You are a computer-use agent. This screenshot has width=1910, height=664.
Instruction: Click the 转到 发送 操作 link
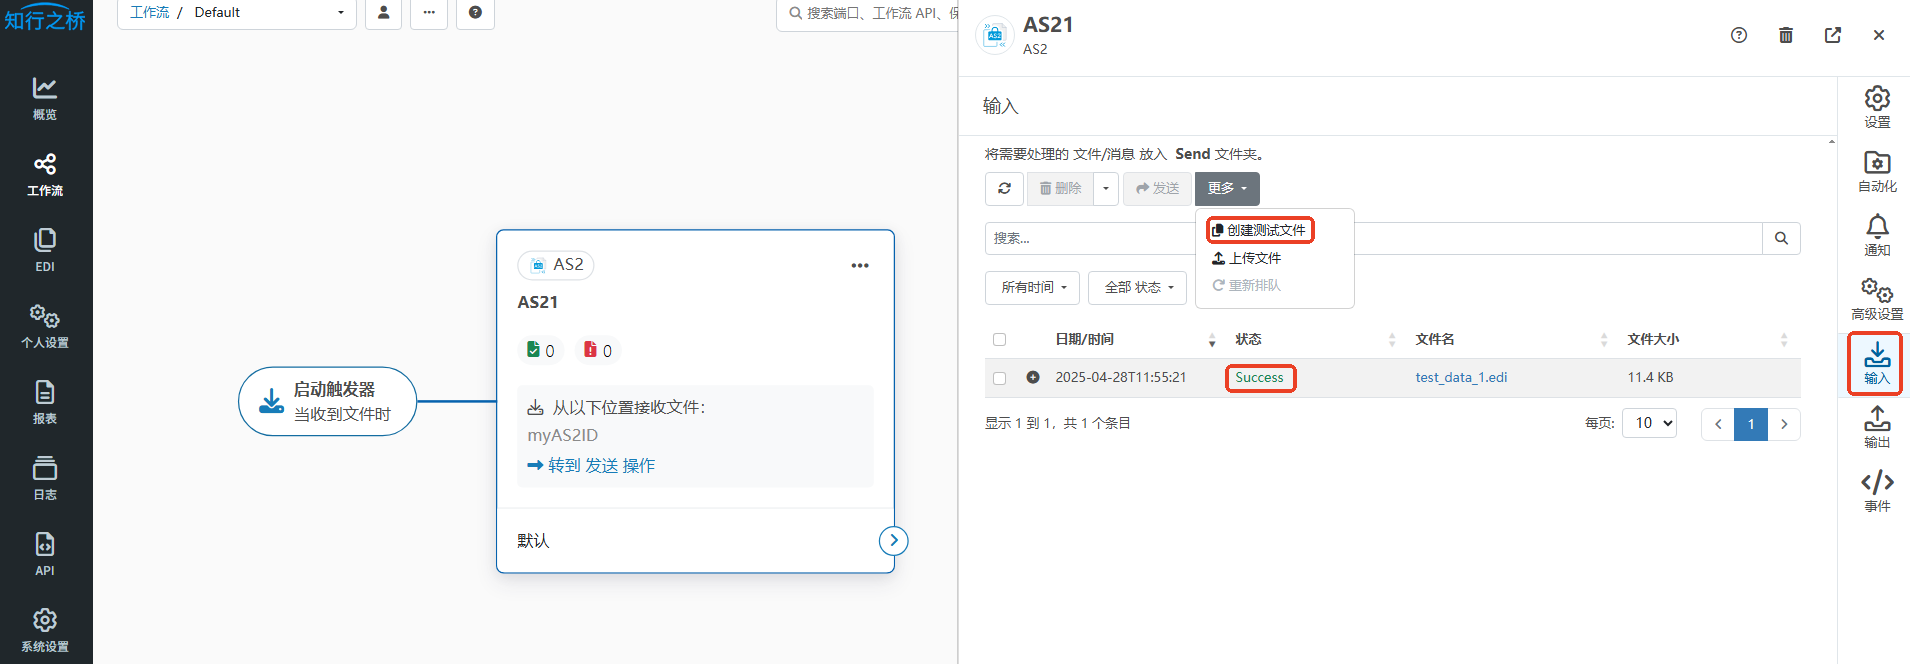coord(591,465)
